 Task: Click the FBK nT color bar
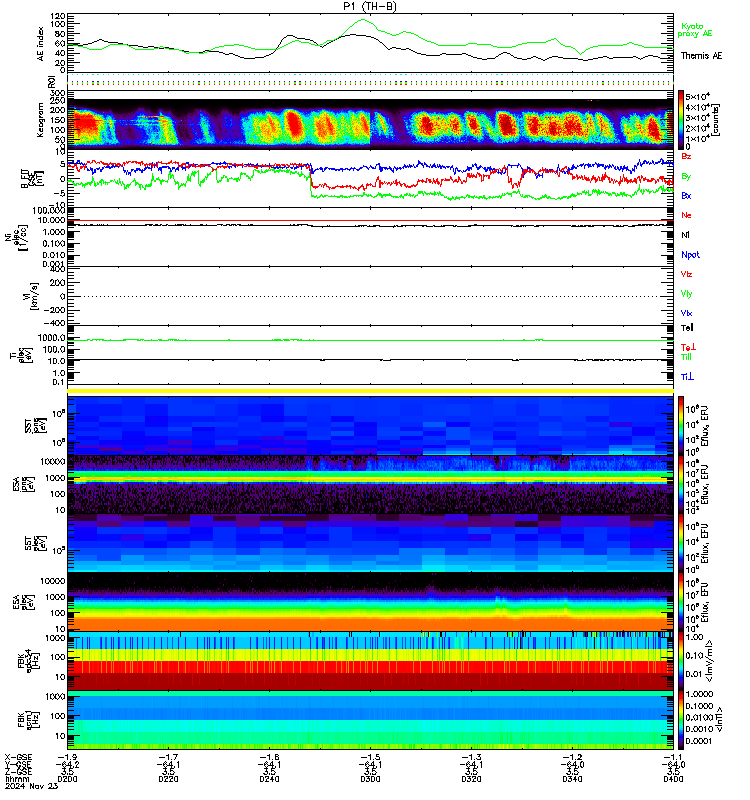681,720
